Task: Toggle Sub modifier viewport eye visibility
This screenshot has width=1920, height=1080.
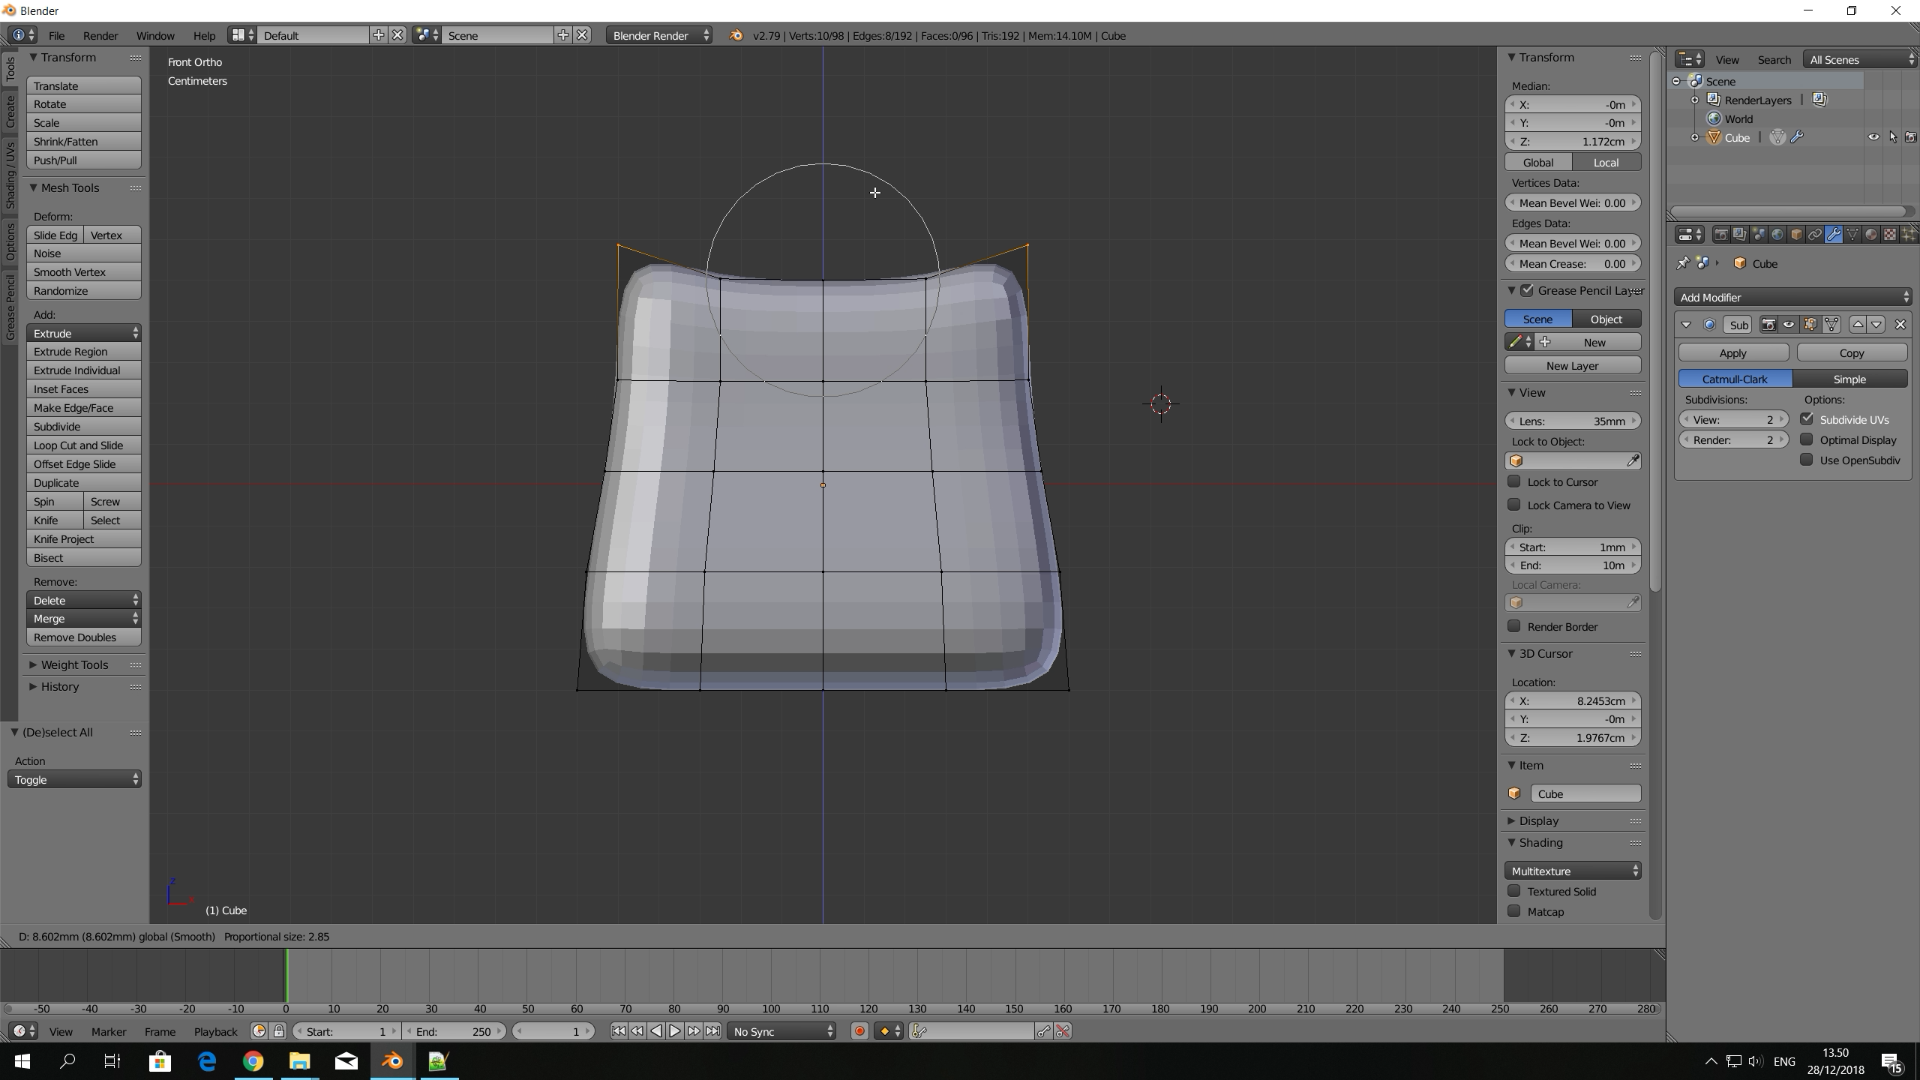Action: [x=1788, y=324]
